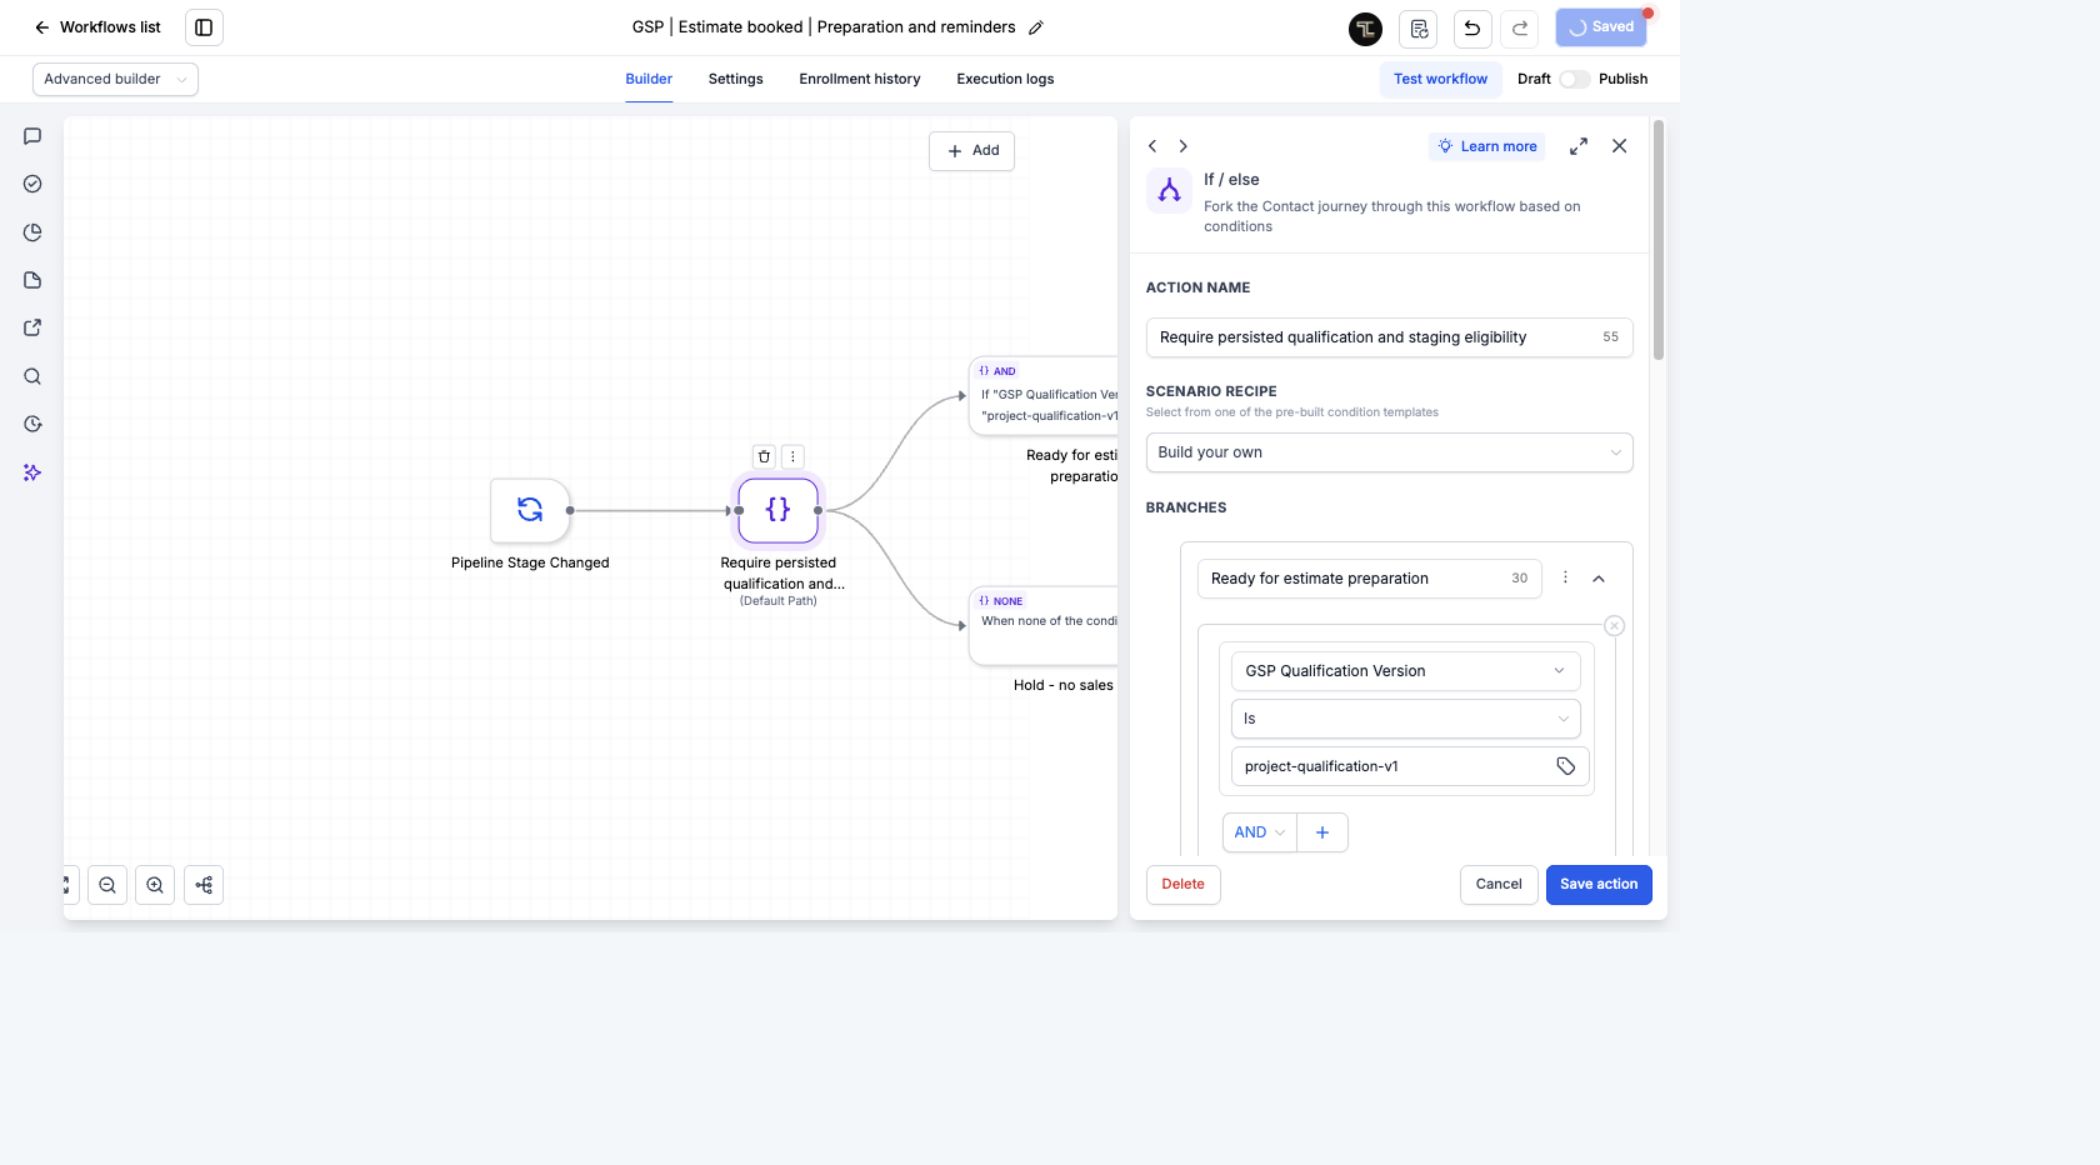Expand the If / else panel fullscreen
This screenshot has width=2100, height=1165.
point(1578,146)
